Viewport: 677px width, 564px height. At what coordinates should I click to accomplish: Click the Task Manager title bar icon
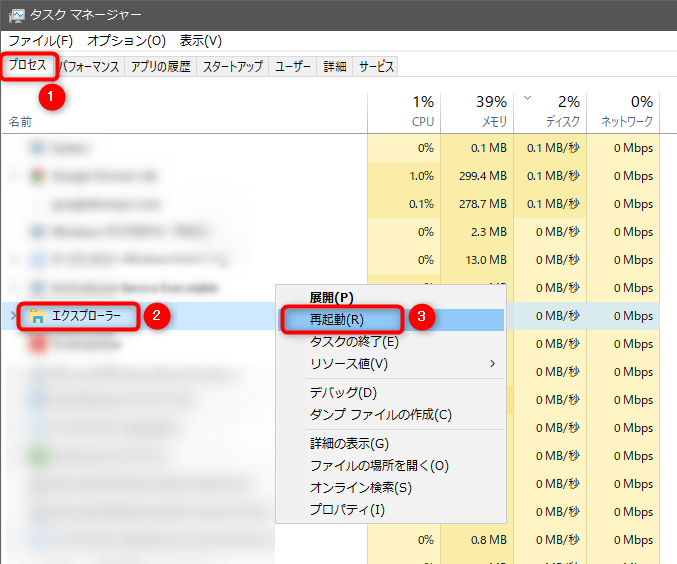tap(16, 16)
